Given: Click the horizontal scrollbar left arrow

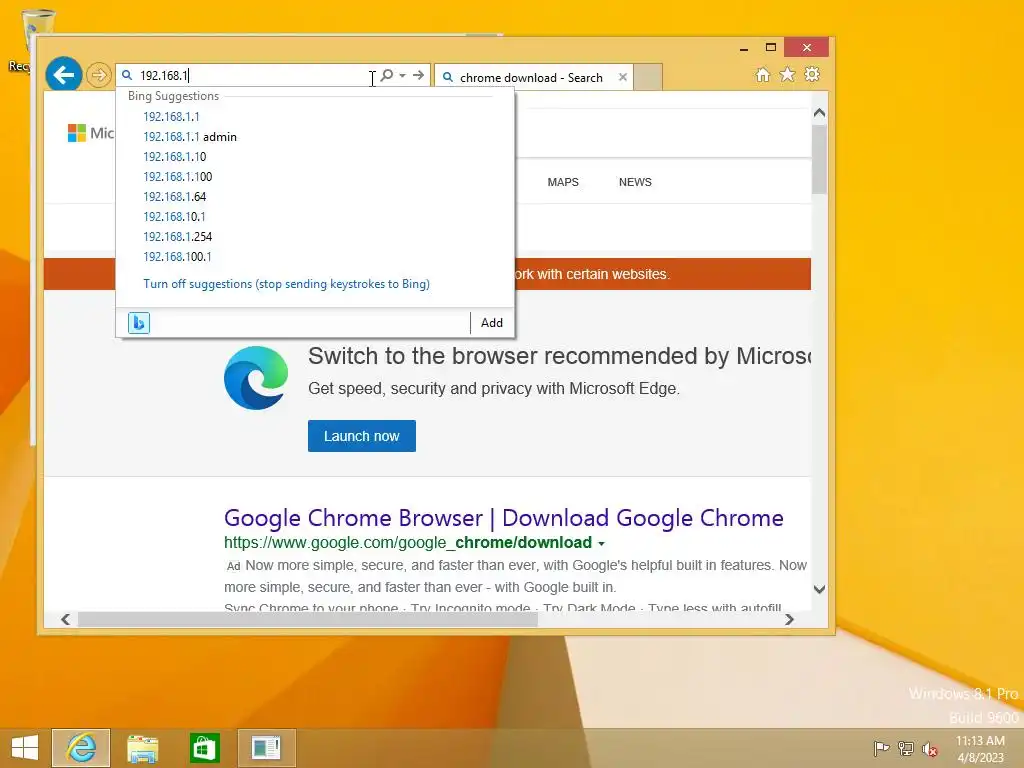Looking at the screenshot, I should click(65, 619).
